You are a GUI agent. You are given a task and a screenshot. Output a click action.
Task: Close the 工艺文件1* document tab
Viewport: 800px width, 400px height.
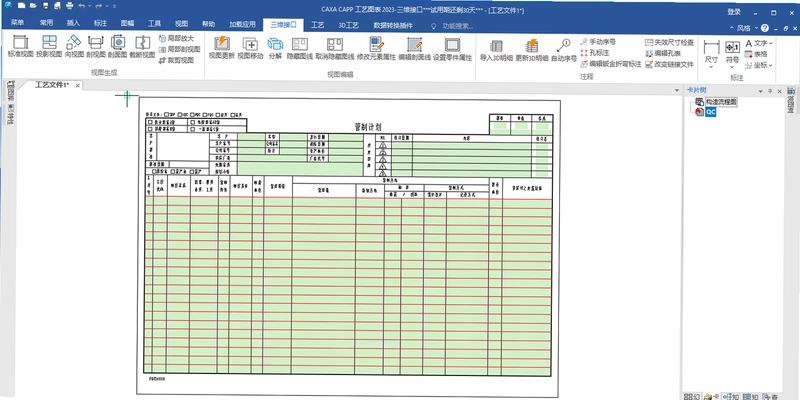78,86
